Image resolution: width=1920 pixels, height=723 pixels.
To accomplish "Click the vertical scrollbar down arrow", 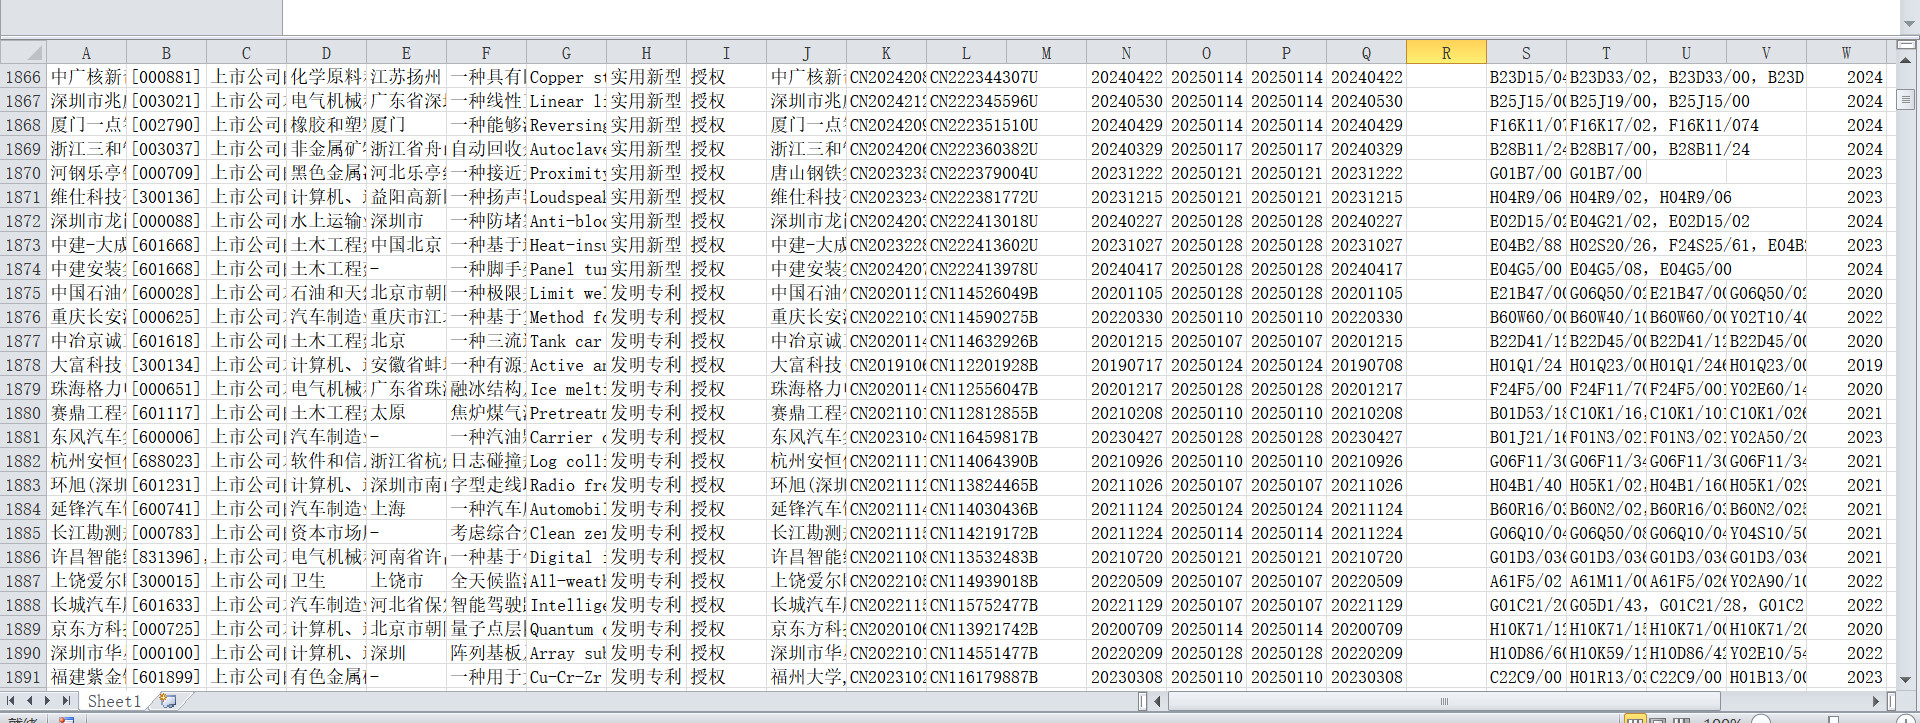I will (x=1905, y=679).
